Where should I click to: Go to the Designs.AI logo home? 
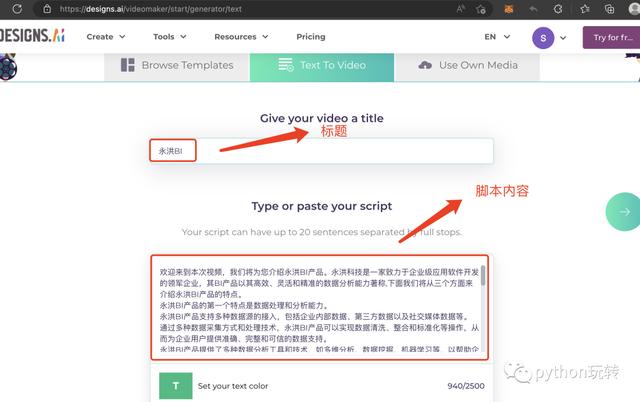point(32,36)
